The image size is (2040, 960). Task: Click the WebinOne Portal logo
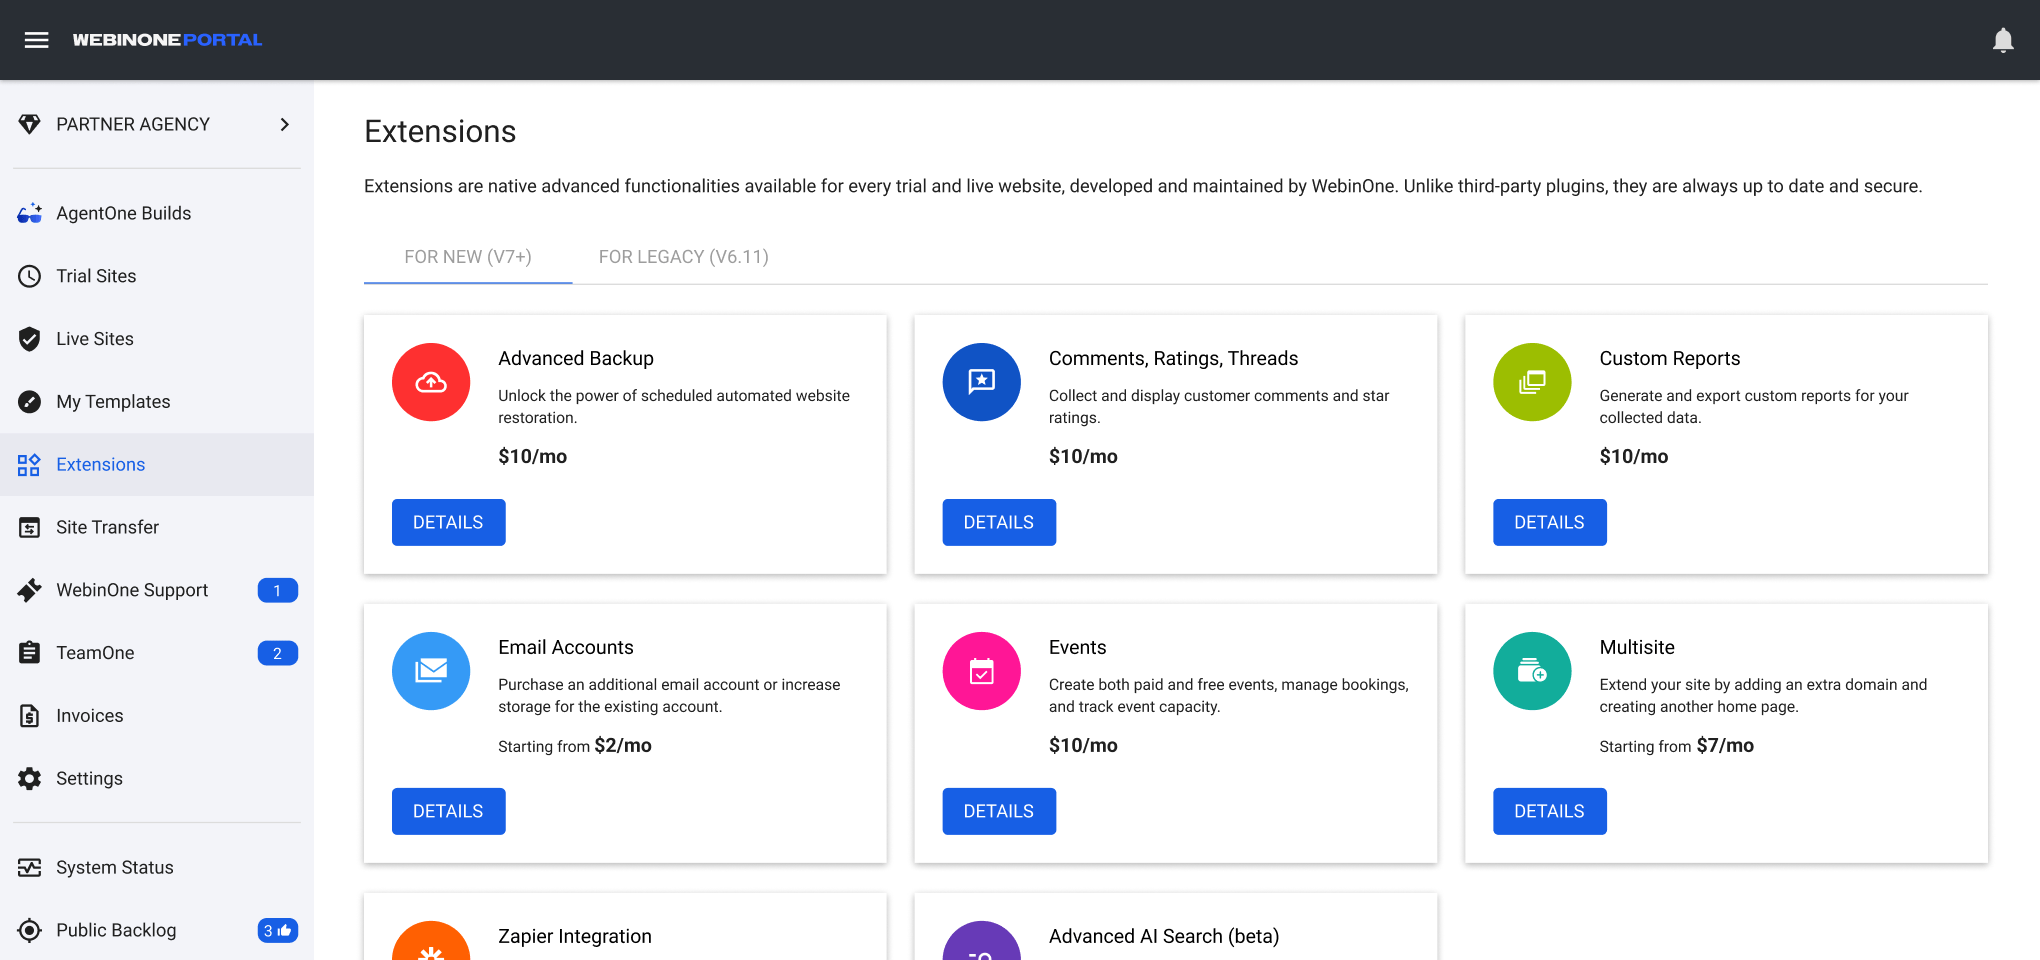click(167, 40)
